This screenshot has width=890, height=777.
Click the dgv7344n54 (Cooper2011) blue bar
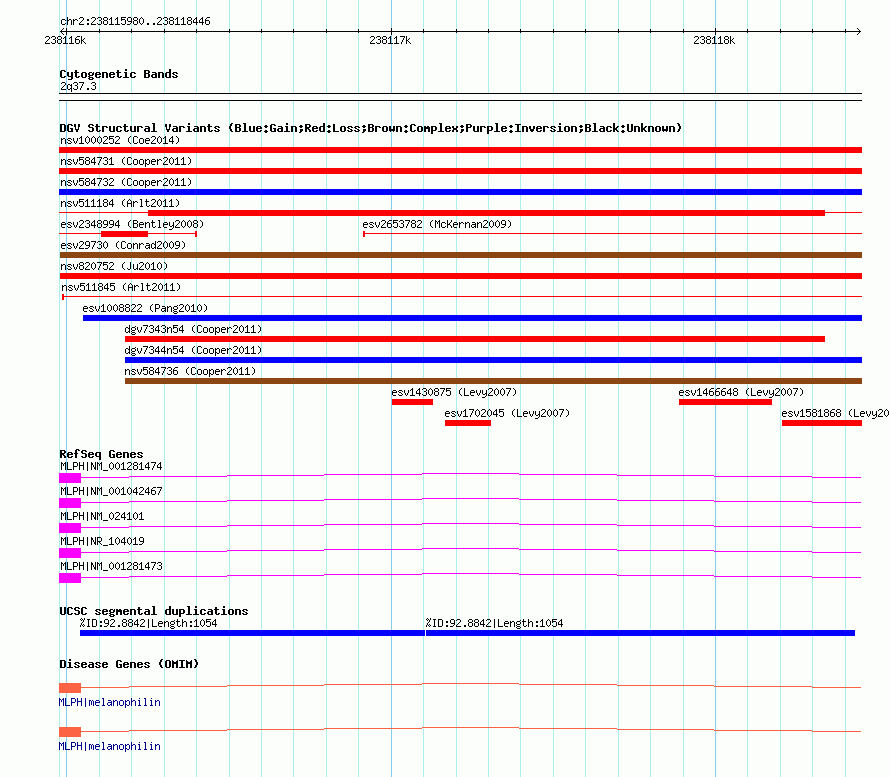[x=493, y=360]
